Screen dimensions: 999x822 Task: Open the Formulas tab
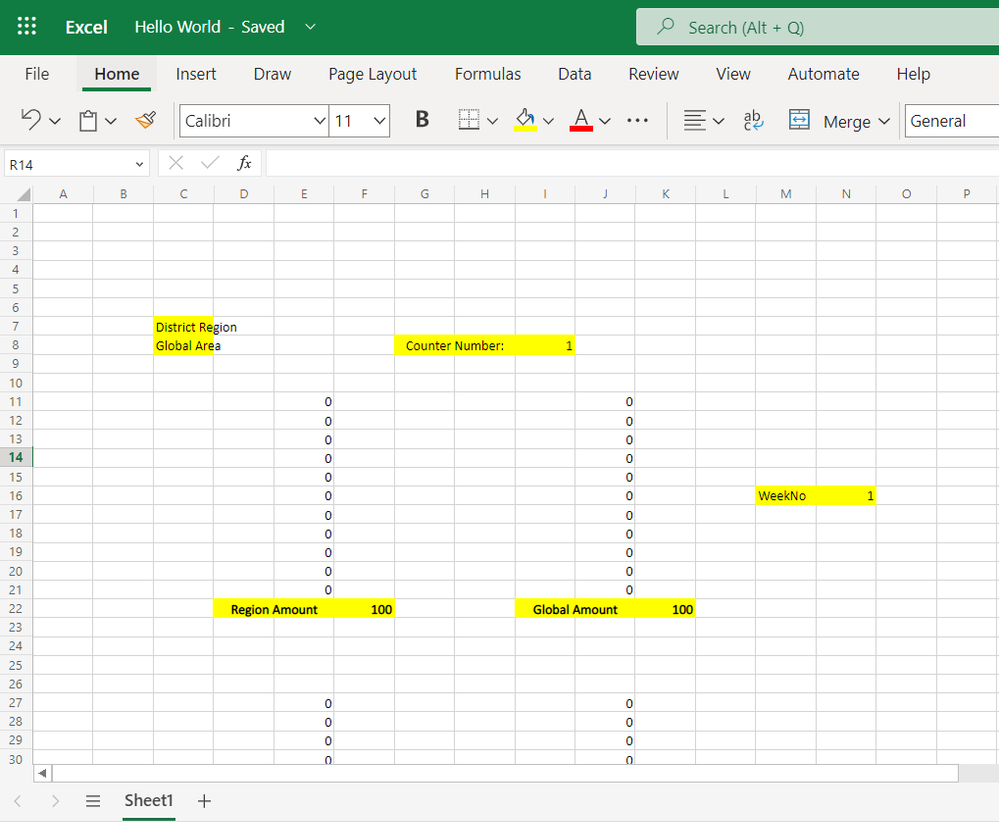tap(487, 74)
